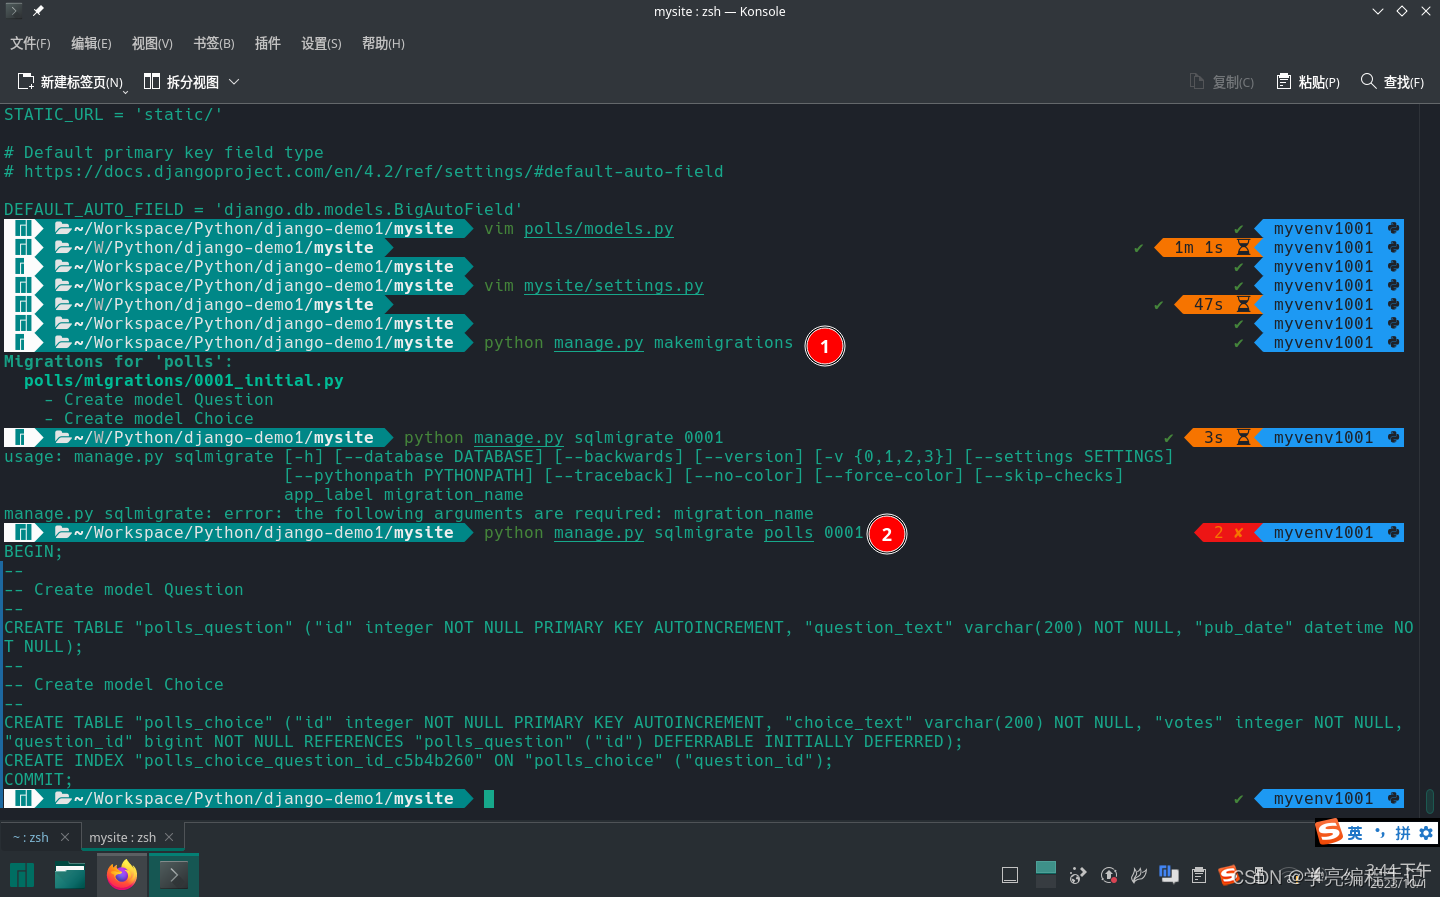Screen dimensions: 1440x897
Task: Click the copy (复制) toolbar icon
Action: (1197, 81)
